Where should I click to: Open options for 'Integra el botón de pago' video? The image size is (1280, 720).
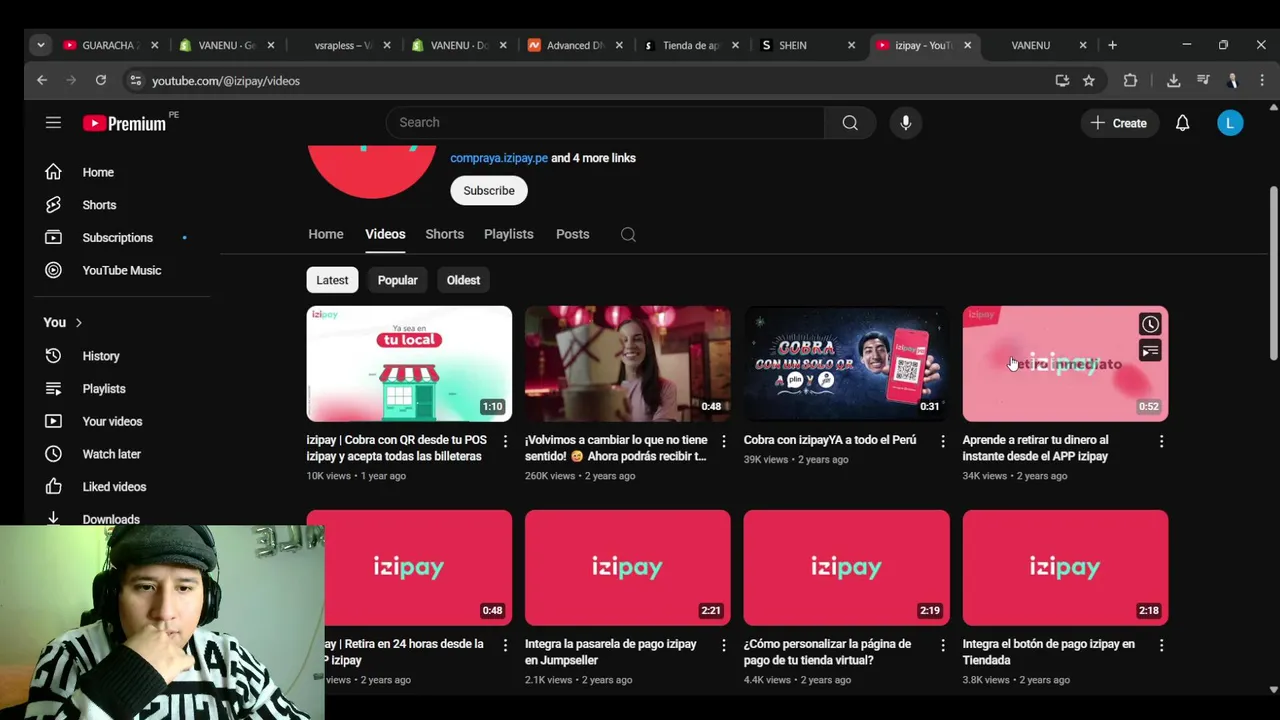pos(1161,646)
